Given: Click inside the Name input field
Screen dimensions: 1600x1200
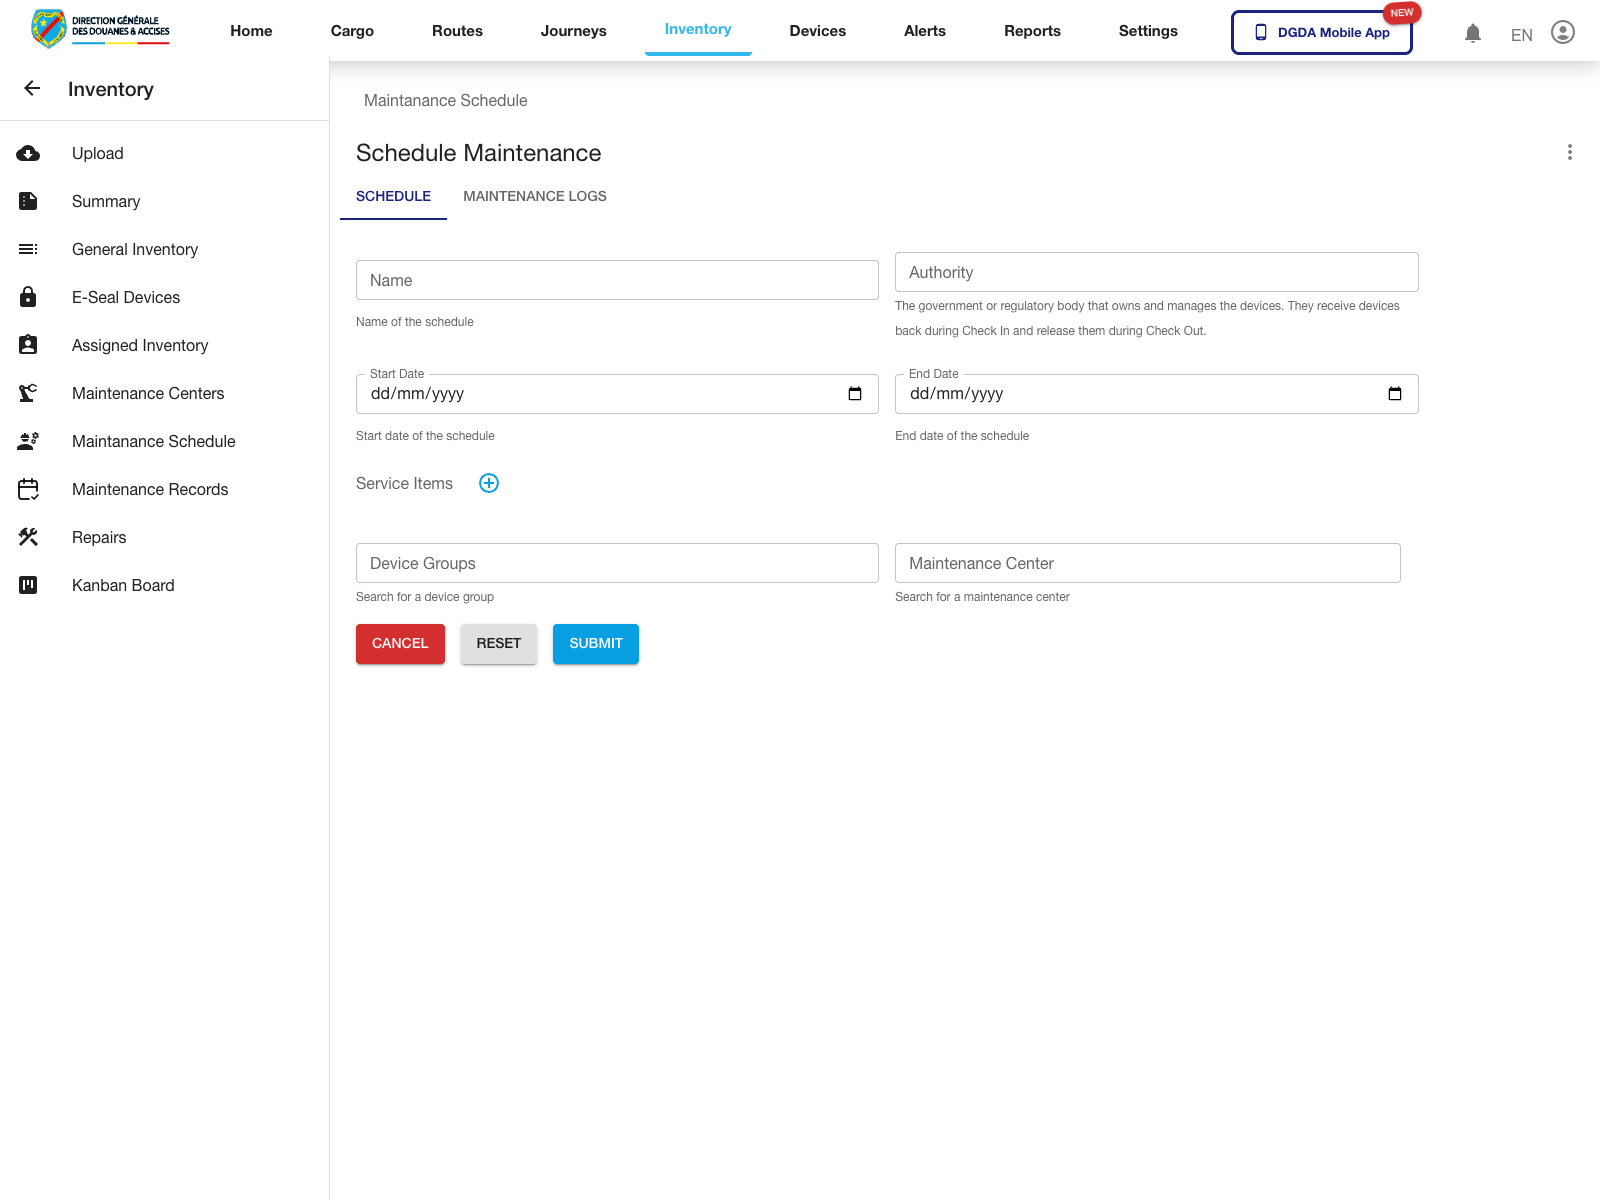Looking at the screenshot, I should [616, 280].
